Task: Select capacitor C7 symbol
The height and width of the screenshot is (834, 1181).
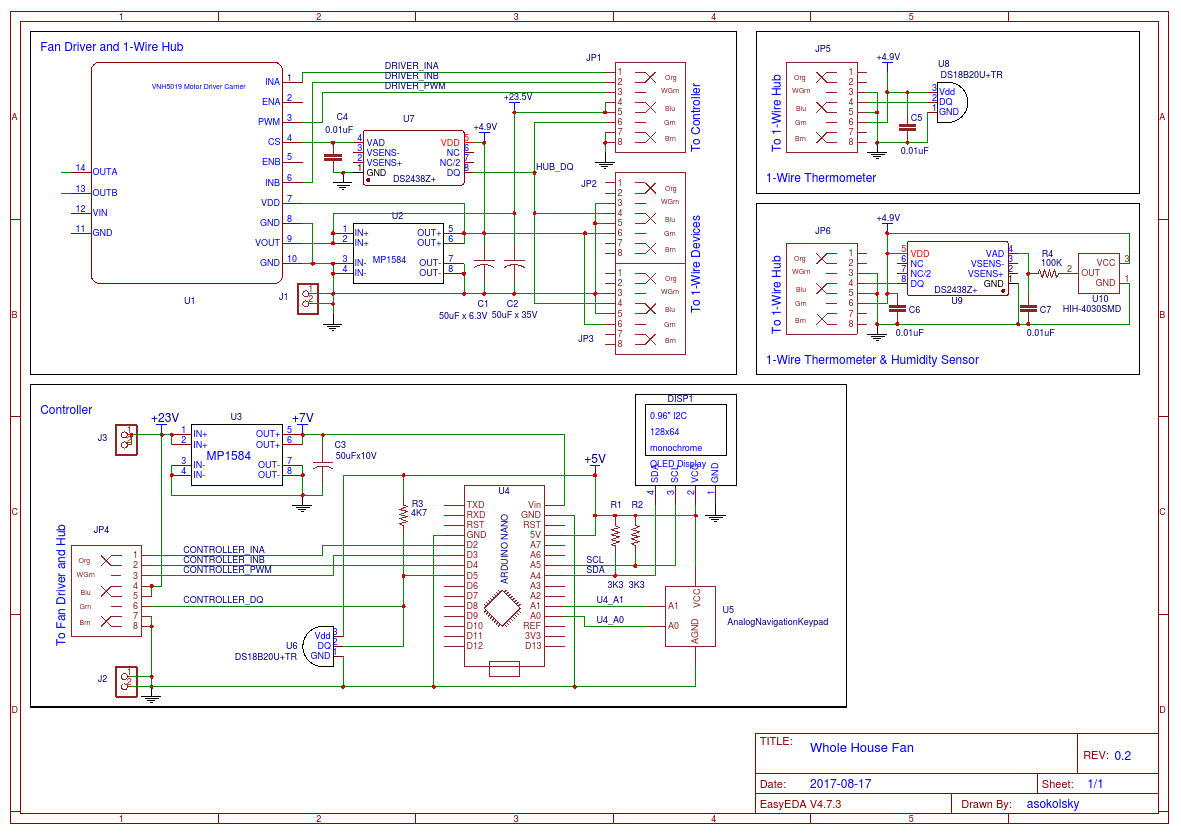Action: pyautogui.click(x=1028, y=309)
